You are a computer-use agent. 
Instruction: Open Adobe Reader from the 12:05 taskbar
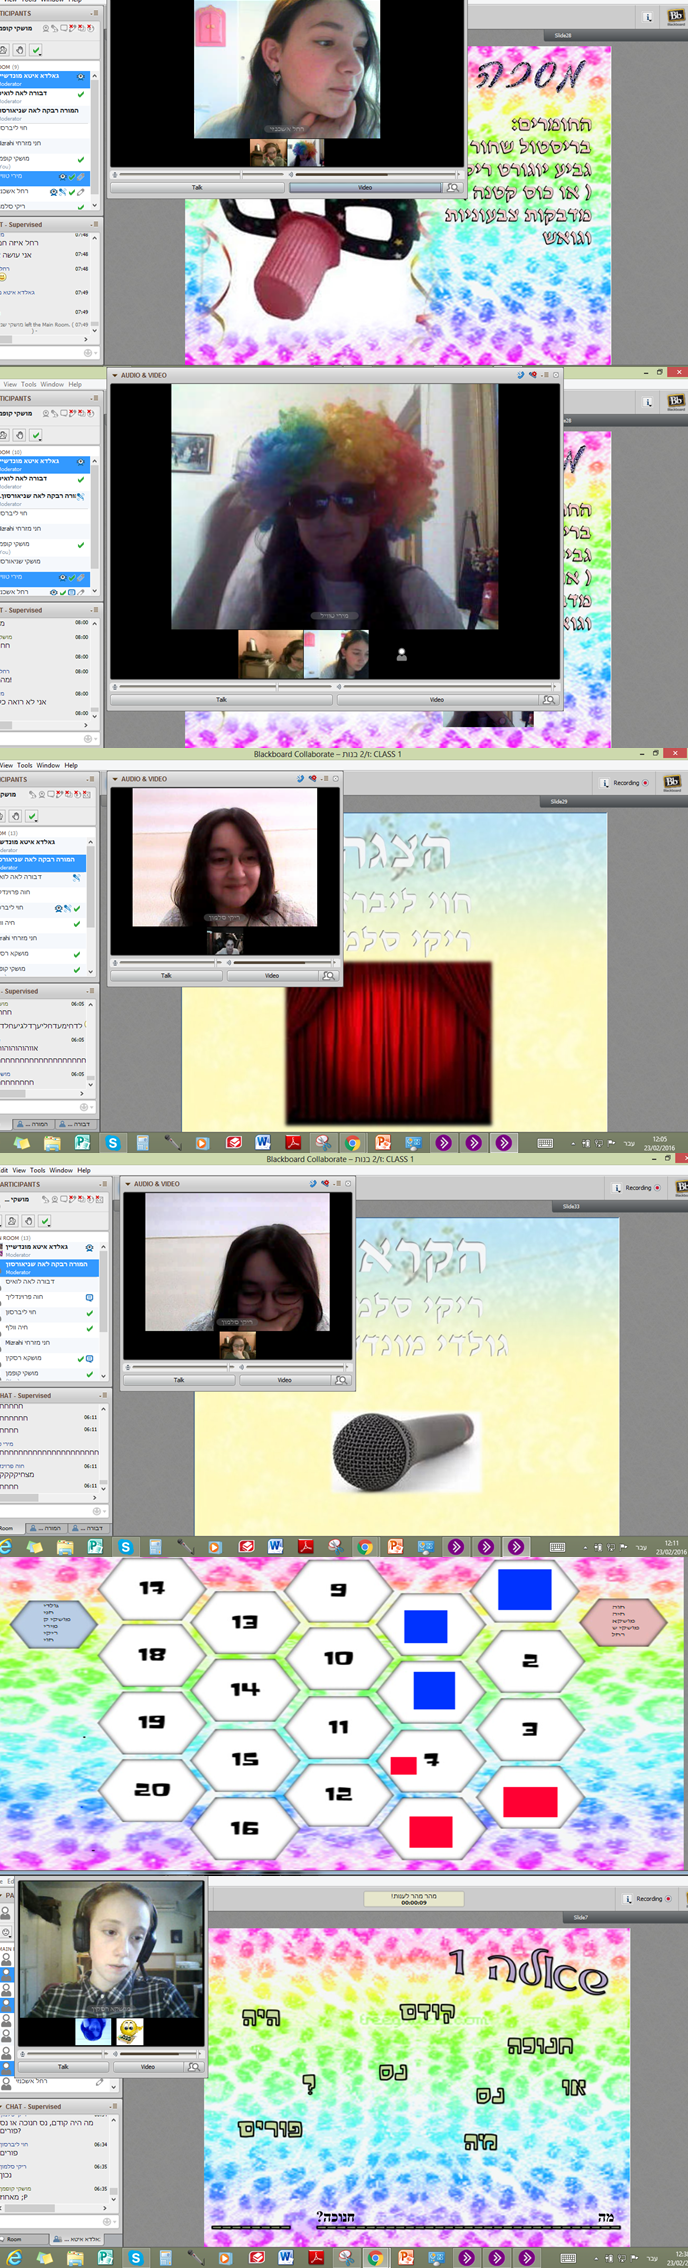pyautogui.click(x=293, y=1143)
